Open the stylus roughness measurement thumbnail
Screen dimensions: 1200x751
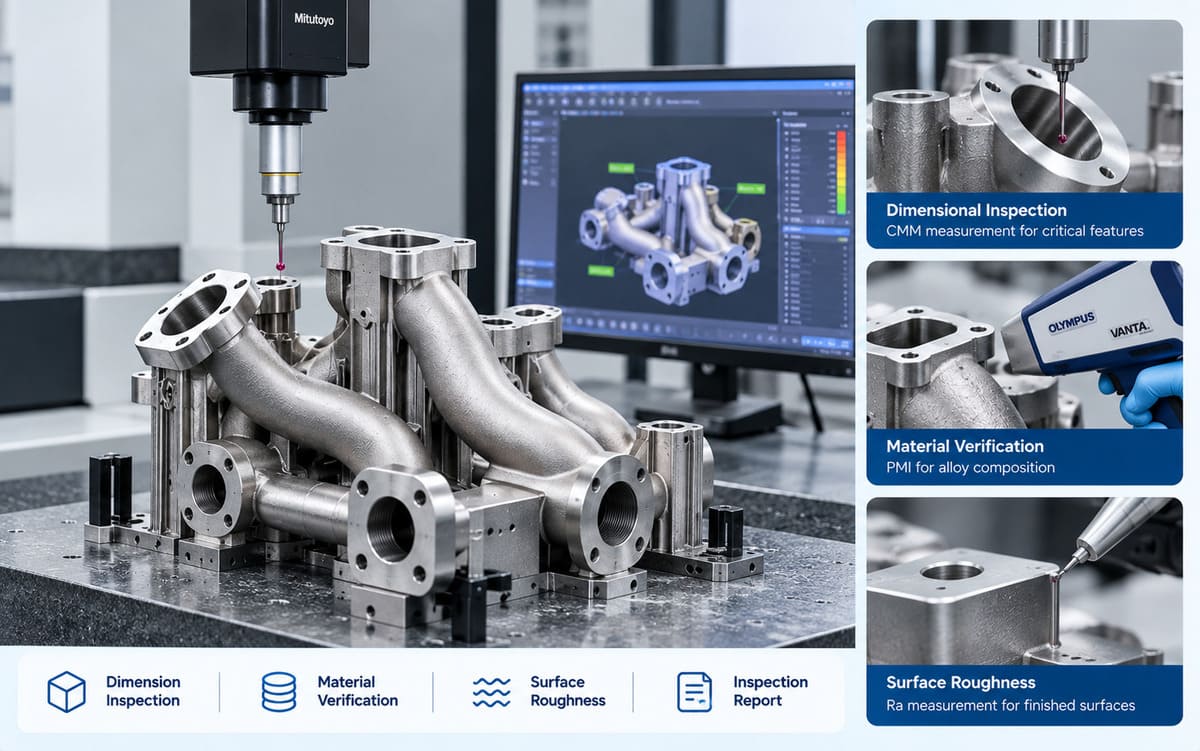(x=1024, y=581)
